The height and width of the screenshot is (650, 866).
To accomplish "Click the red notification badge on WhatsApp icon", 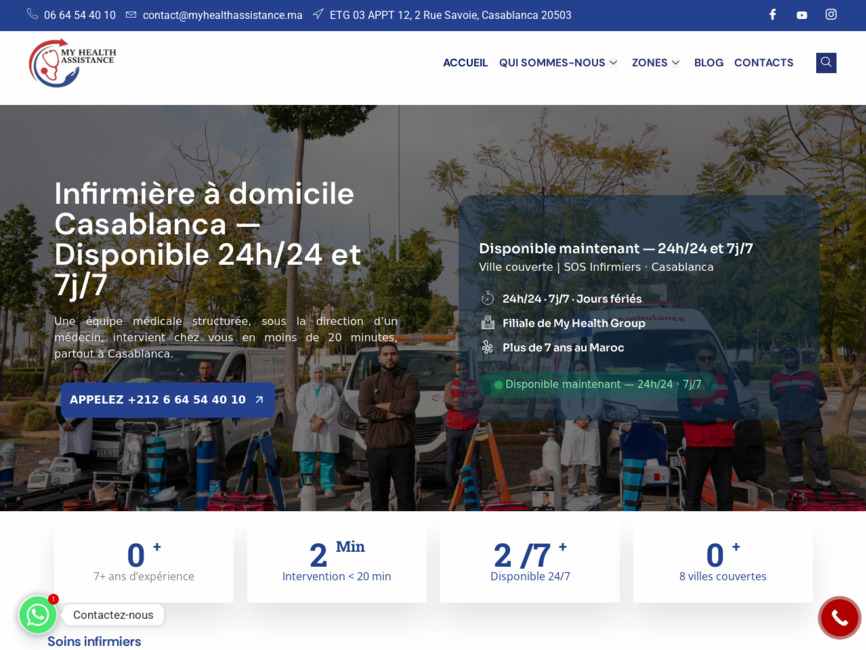I will [53, 599].
